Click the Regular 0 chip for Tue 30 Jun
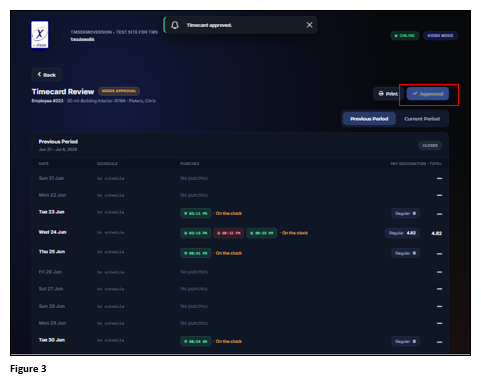The height and width of the screenshot is (388, 481). 405,341
